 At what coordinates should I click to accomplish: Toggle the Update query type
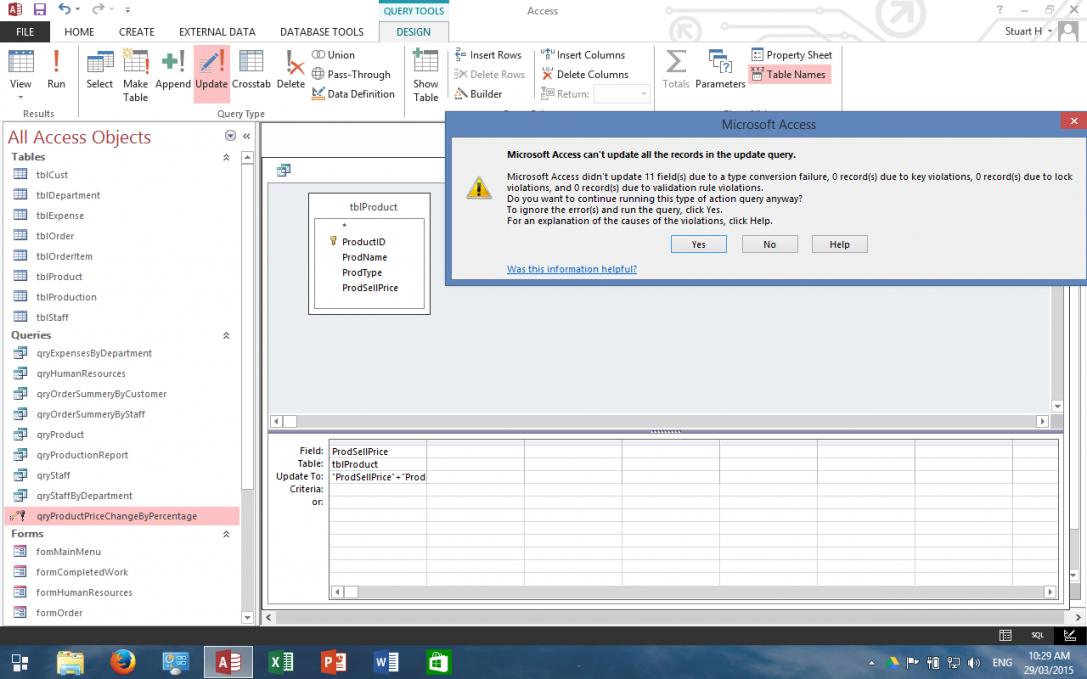[211, 74]
